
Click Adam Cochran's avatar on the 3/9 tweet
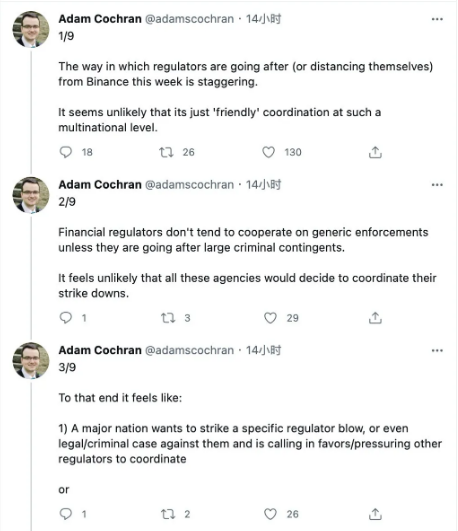(31, 360)
